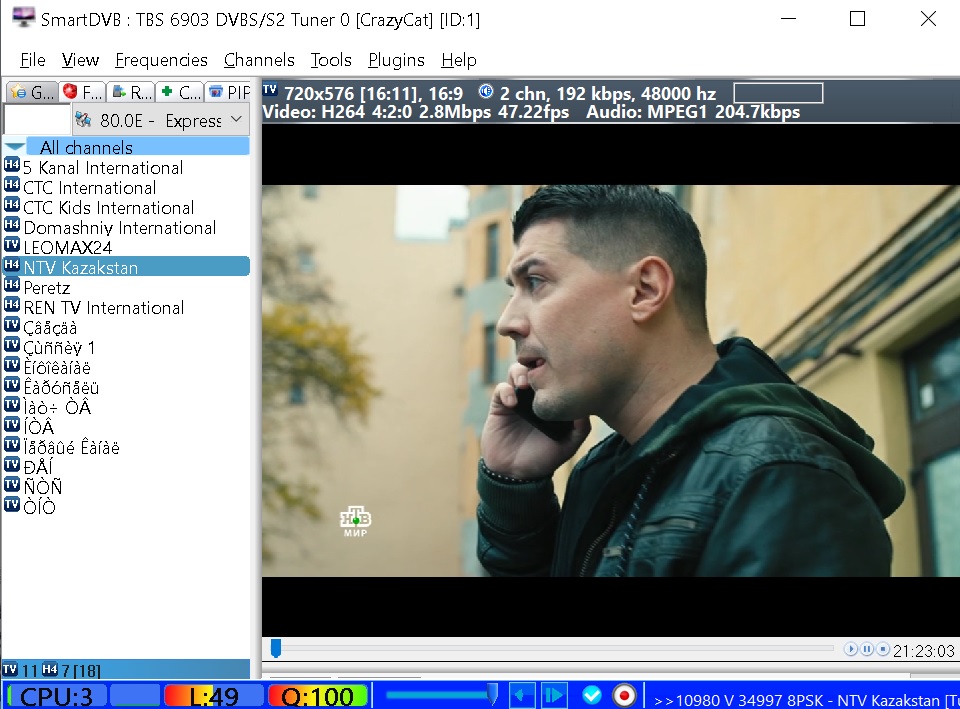
Task: Select channel Çùññèÿ 1
Action: [59, 348]
